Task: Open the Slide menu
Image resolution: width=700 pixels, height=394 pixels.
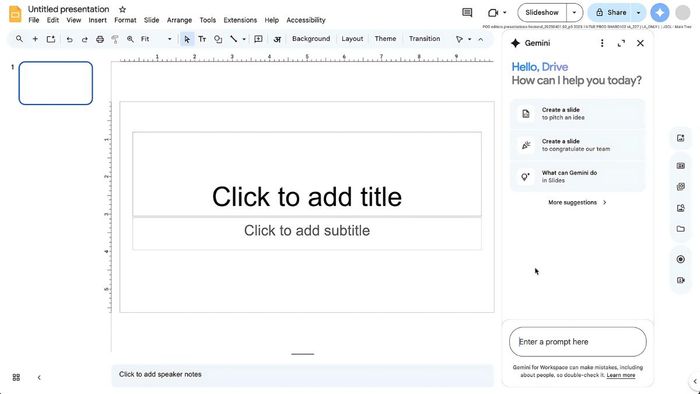Action: 151,20
